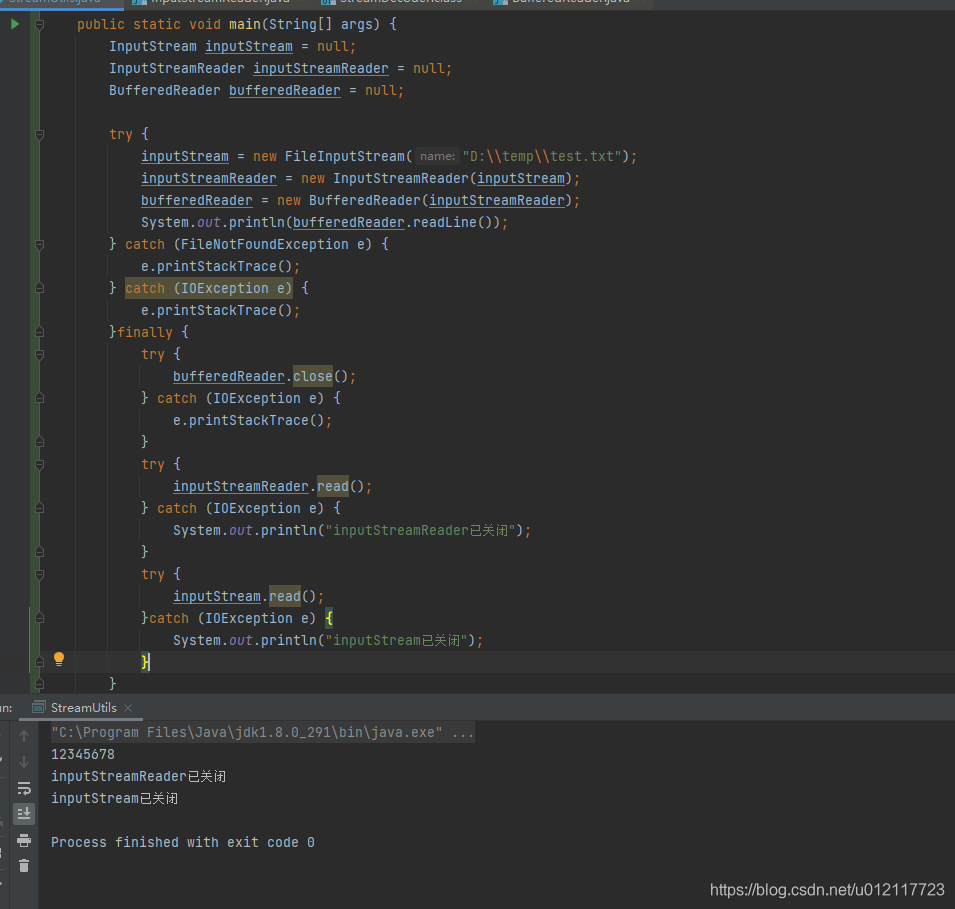Fold the try block around inputStream.read()

[x=40, y=575]
